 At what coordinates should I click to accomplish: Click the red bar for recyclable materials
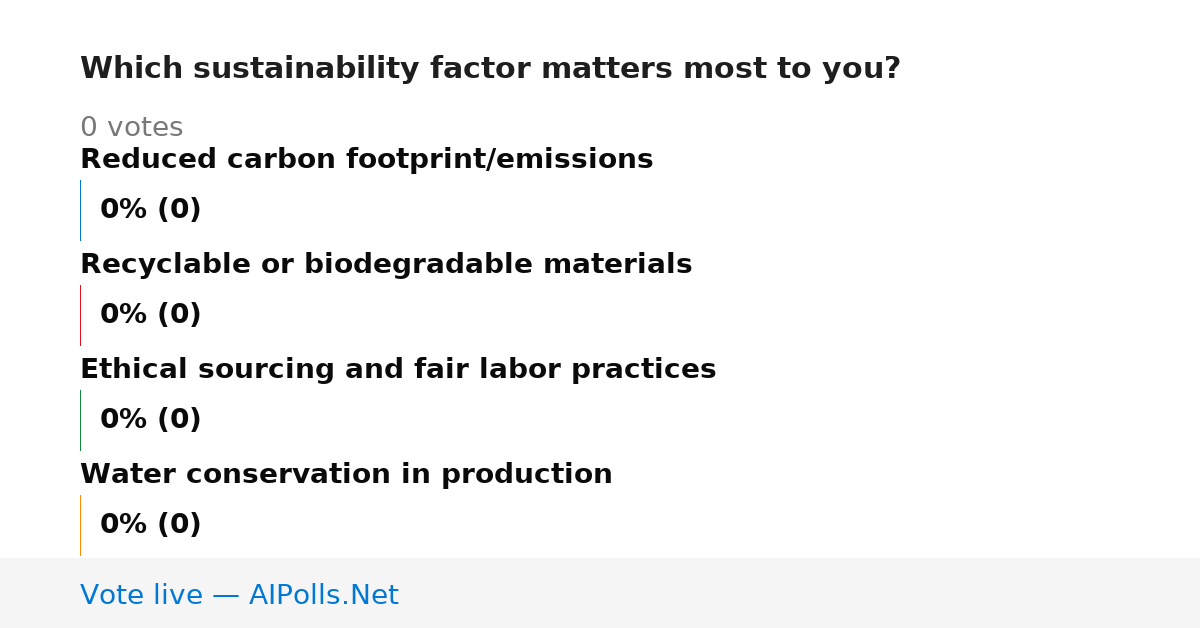point(80,315)
